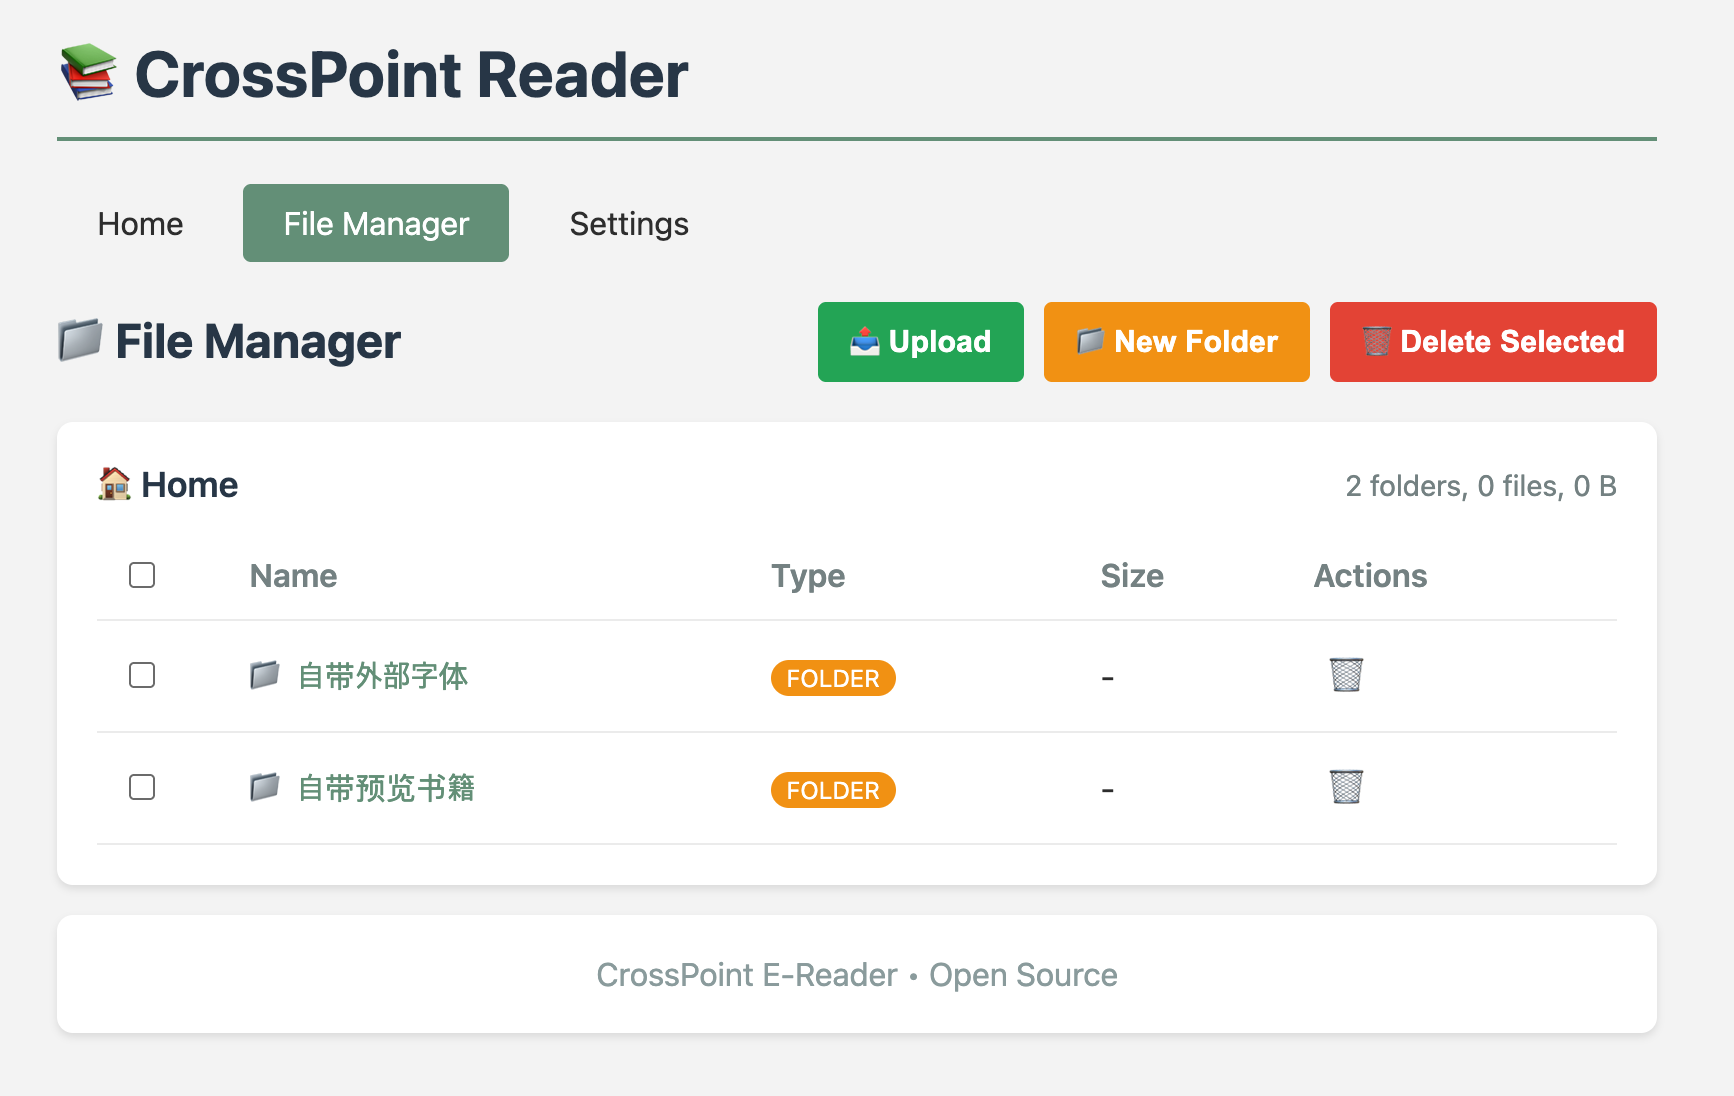
Task: Click the Actions column header
Action: click(1370, 576)
